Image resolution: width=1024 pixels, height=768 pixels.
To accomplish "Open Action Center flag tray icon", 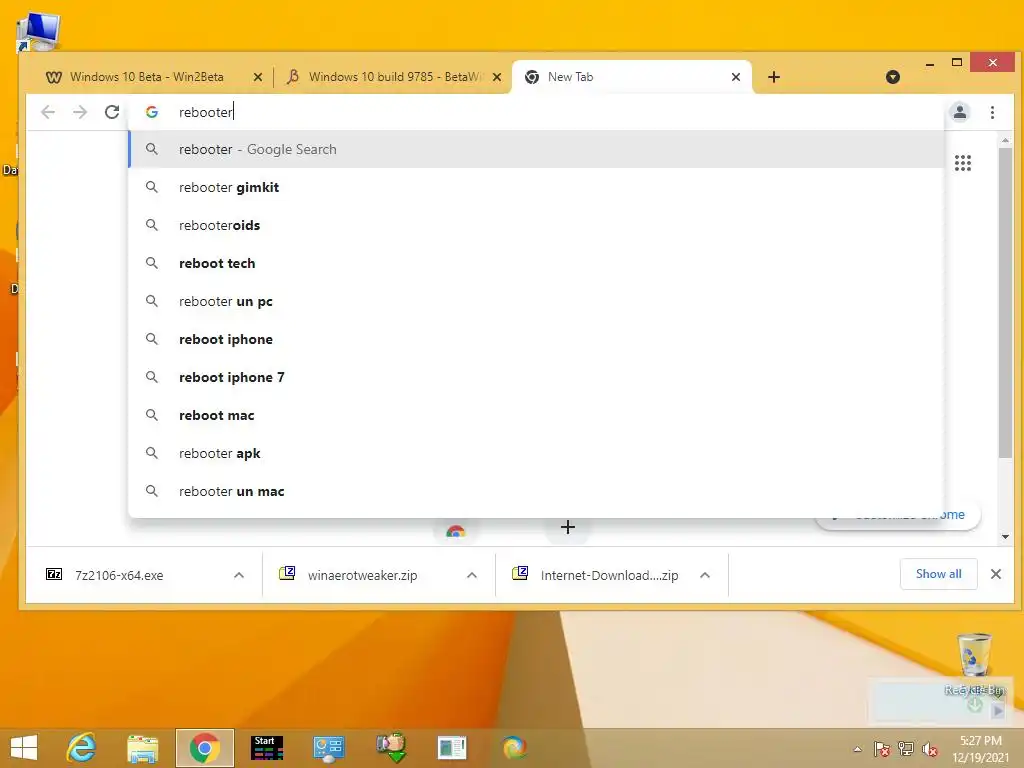I will (x=882, y=749).
